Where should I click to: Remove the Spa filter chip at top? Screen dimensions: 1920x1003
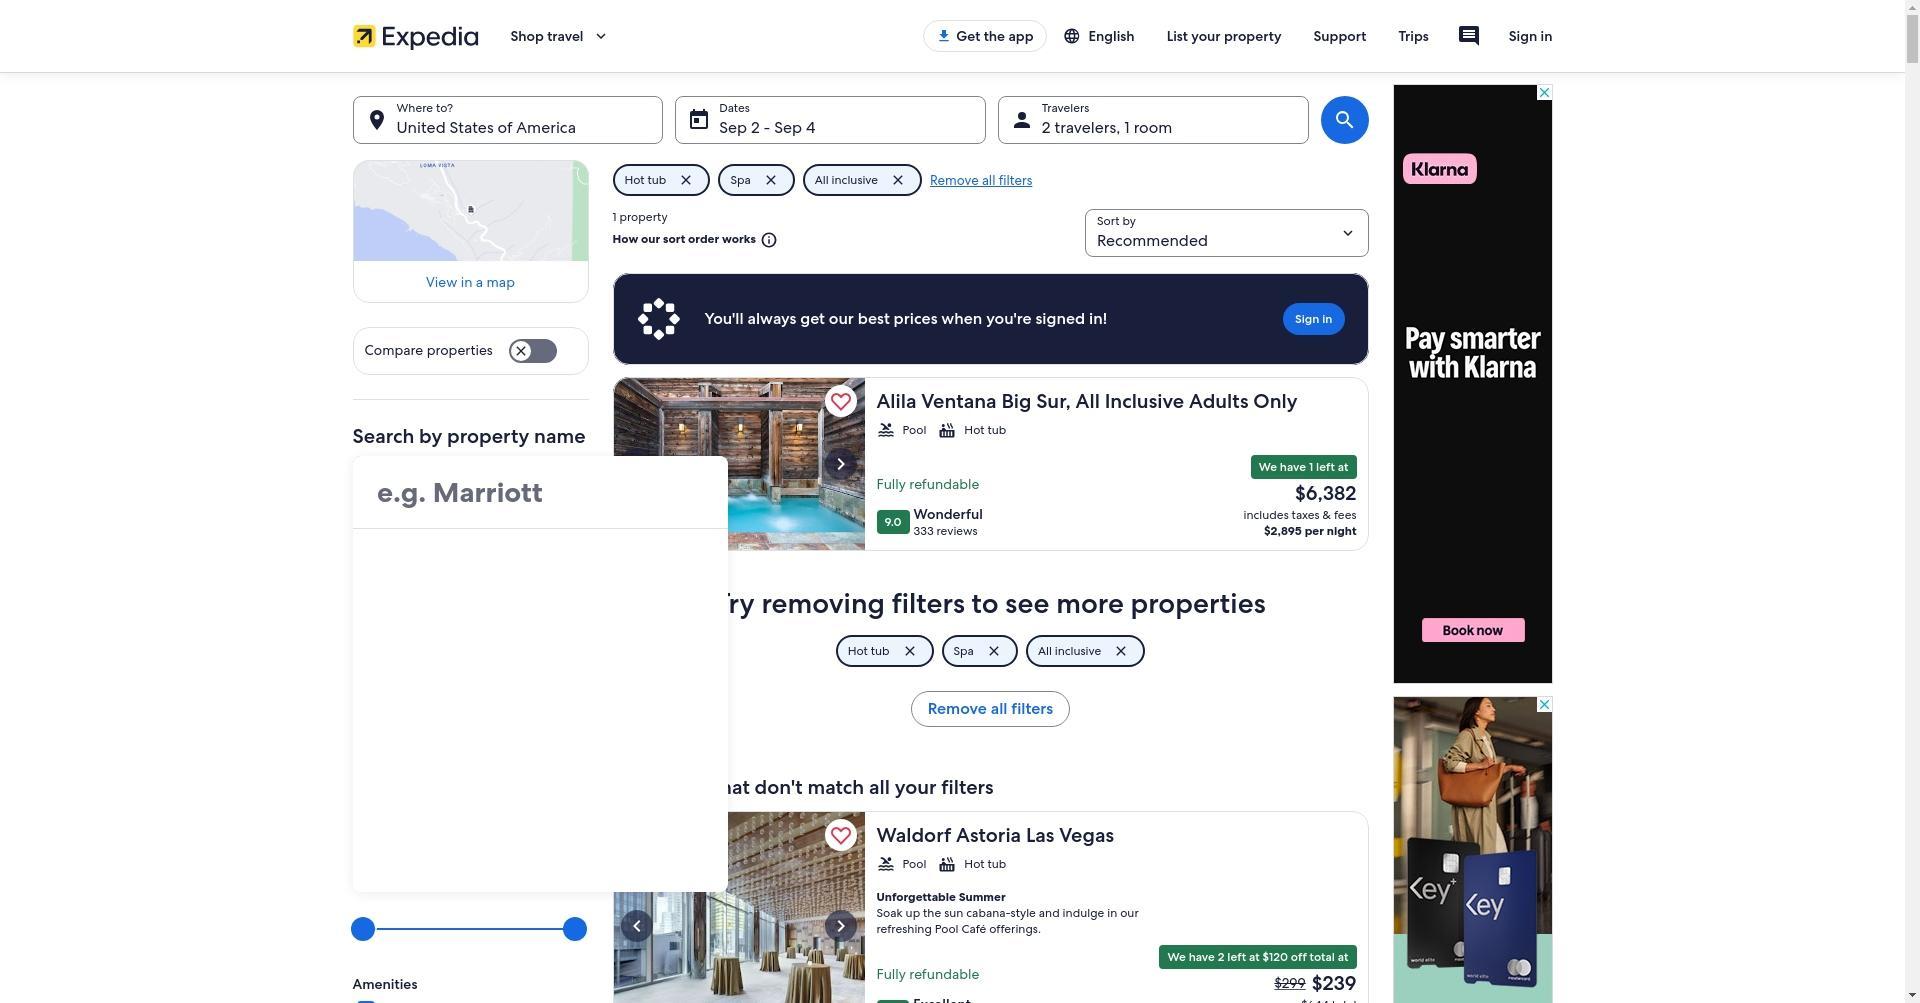(x=771, y=180)
